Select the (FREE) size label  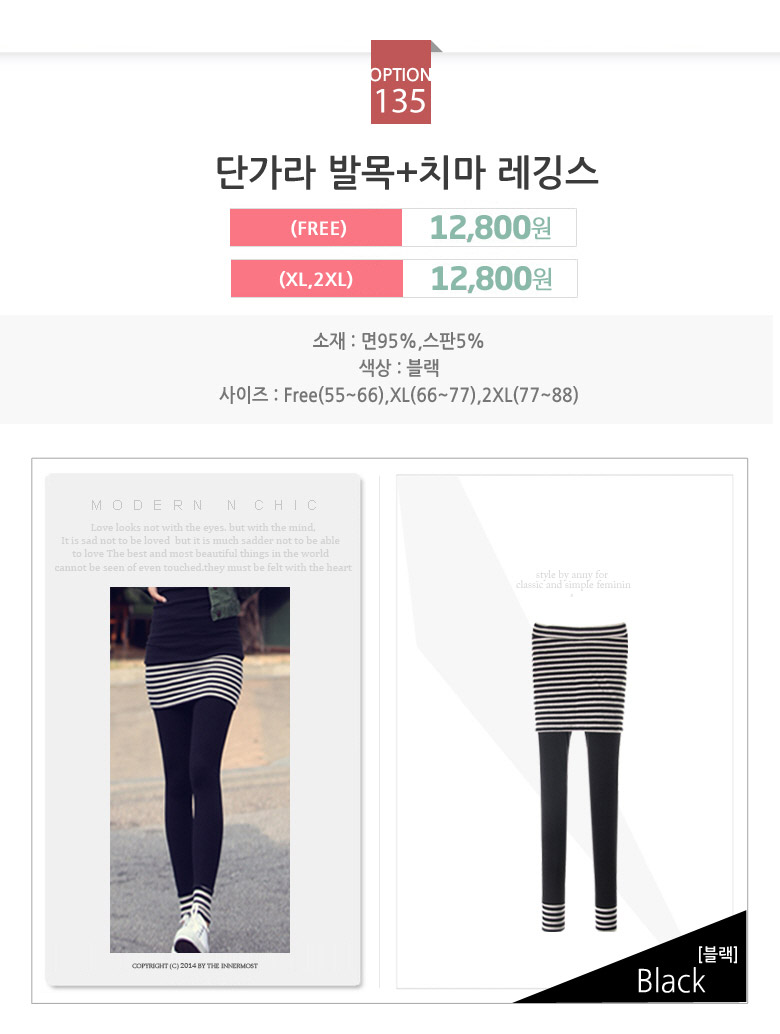[316, 228]
